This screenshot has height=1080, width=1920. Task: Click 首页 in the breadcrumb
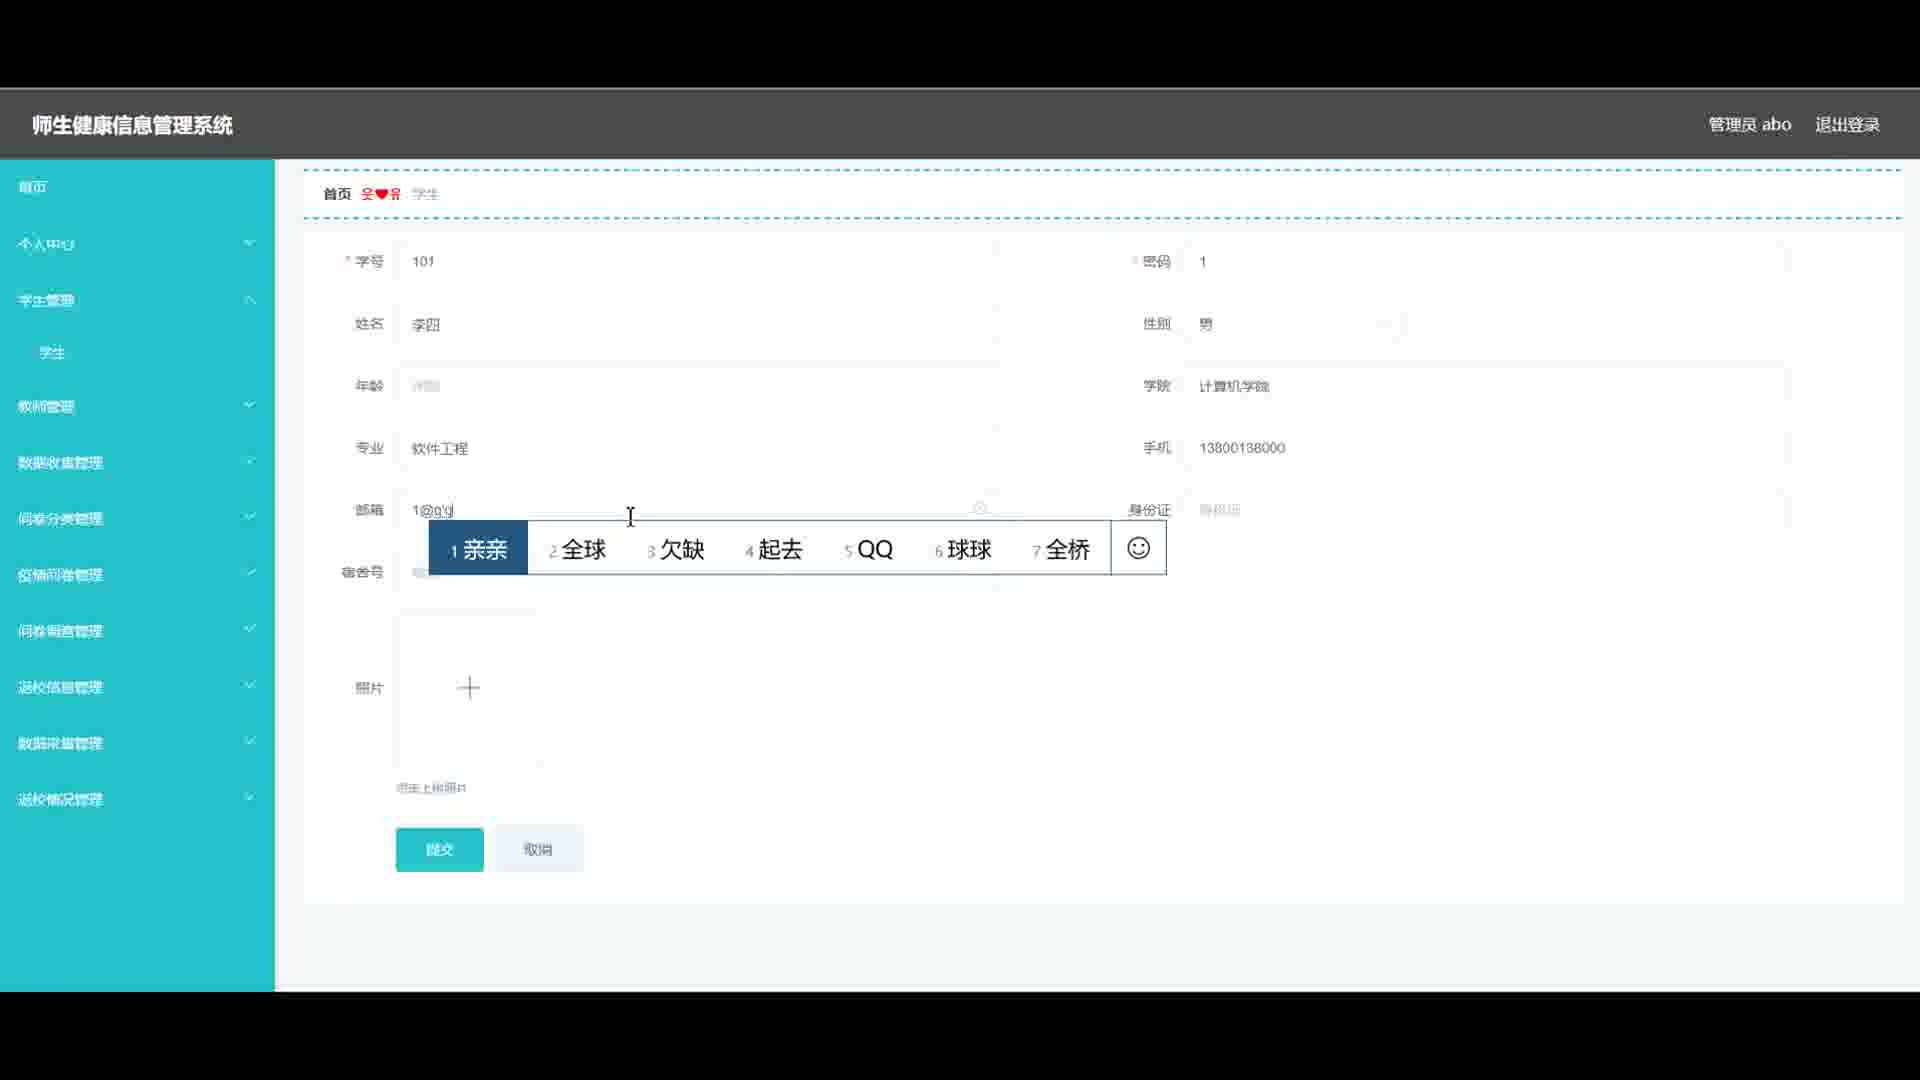click(337, 194)
